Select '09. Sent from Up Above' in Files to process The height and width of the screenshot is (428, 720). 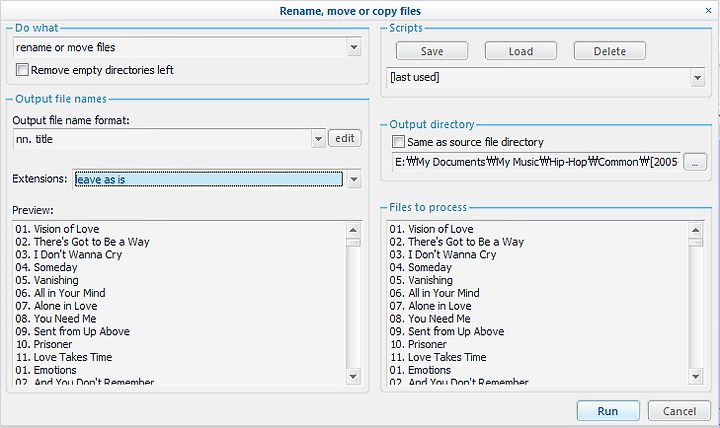tap(447, 332)
